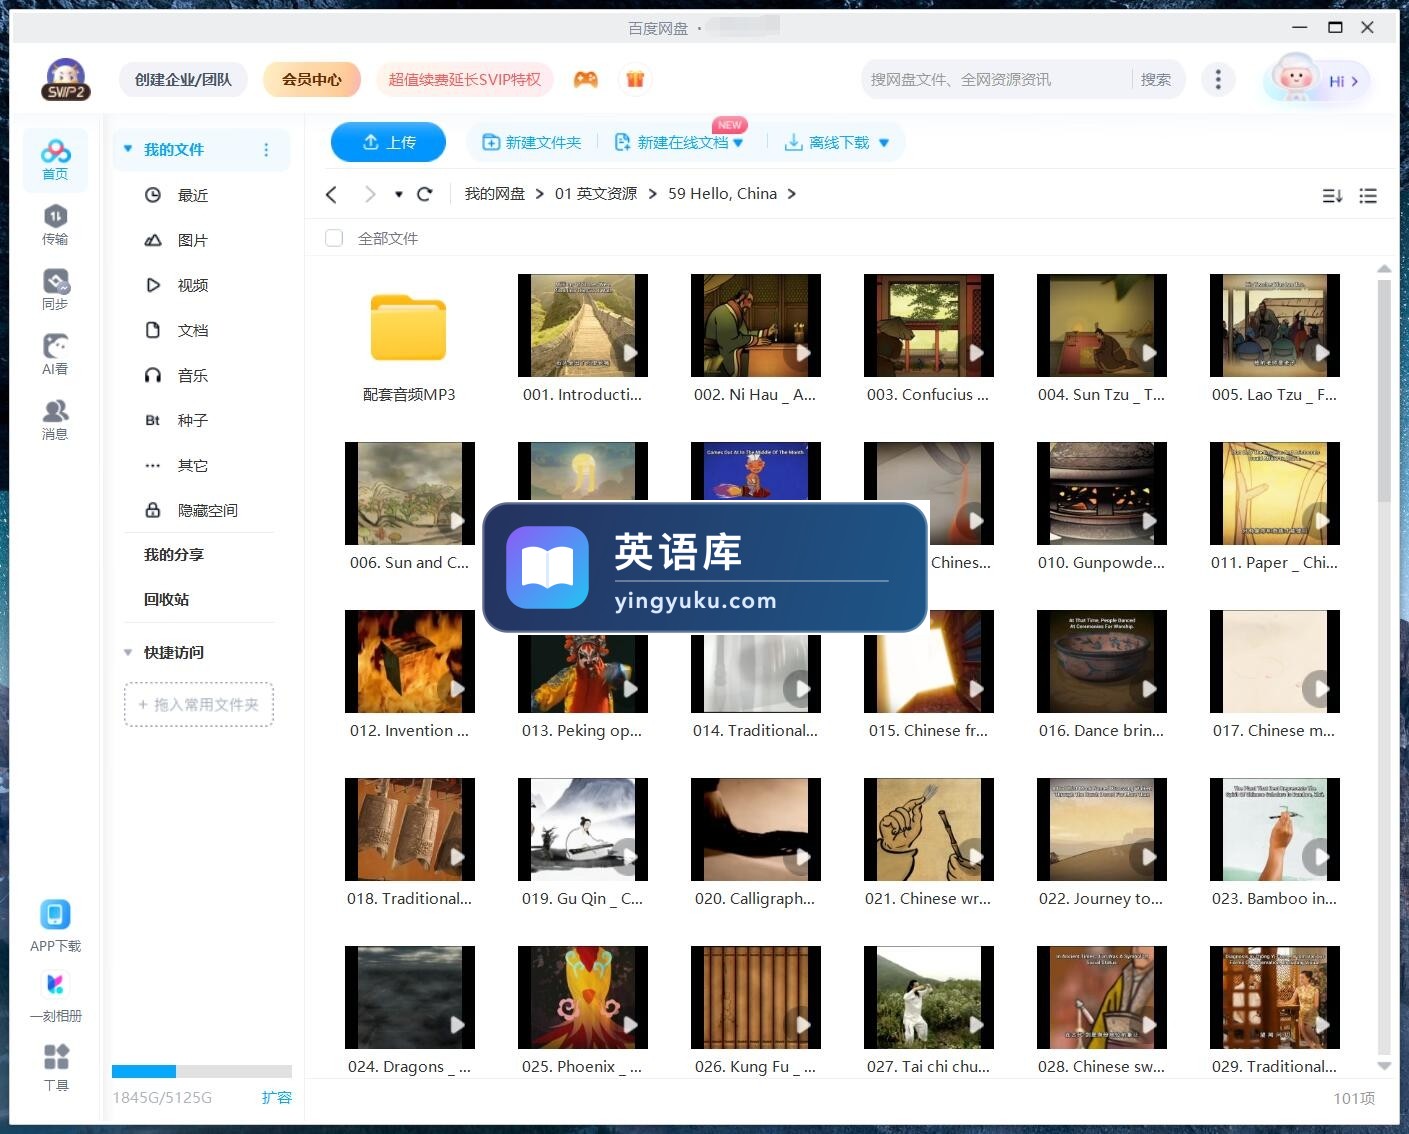Click the 搜索 search button

coord(1156,79)
